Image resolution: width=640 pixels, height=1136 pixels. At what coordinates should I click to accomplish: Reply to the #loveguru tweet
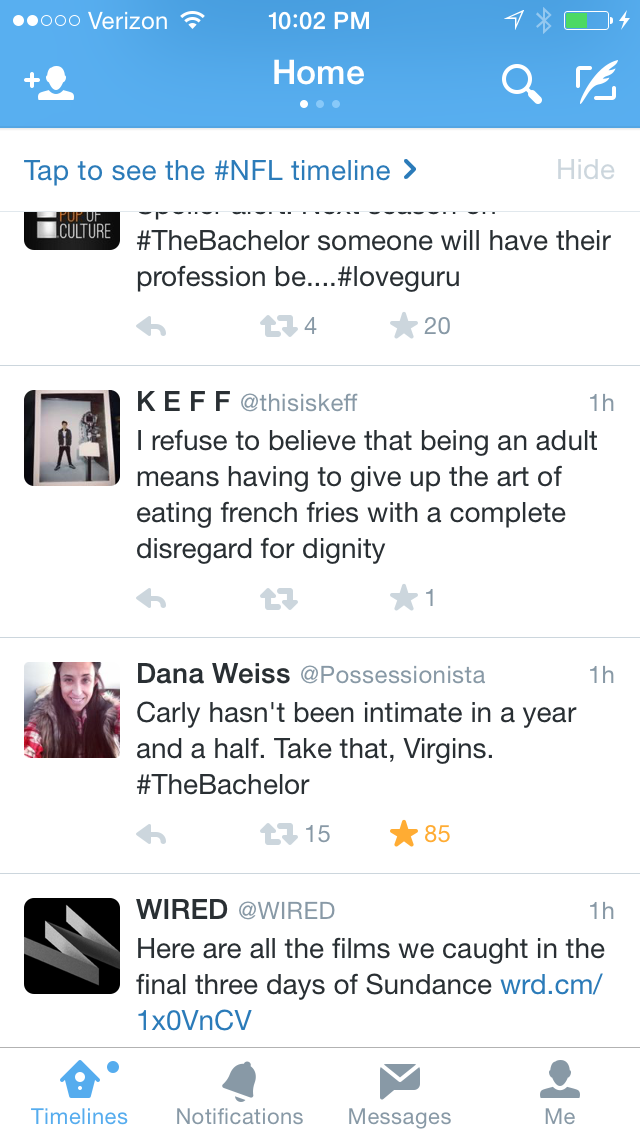[151, 326]
